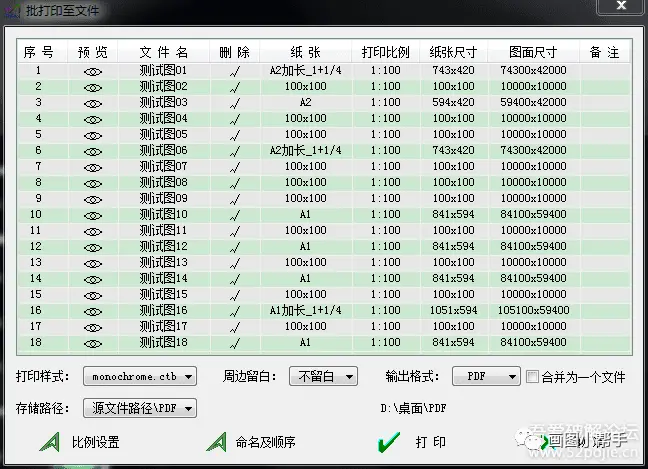
Task: Select the 测试图05 file name cell
Action: (164, 134)
